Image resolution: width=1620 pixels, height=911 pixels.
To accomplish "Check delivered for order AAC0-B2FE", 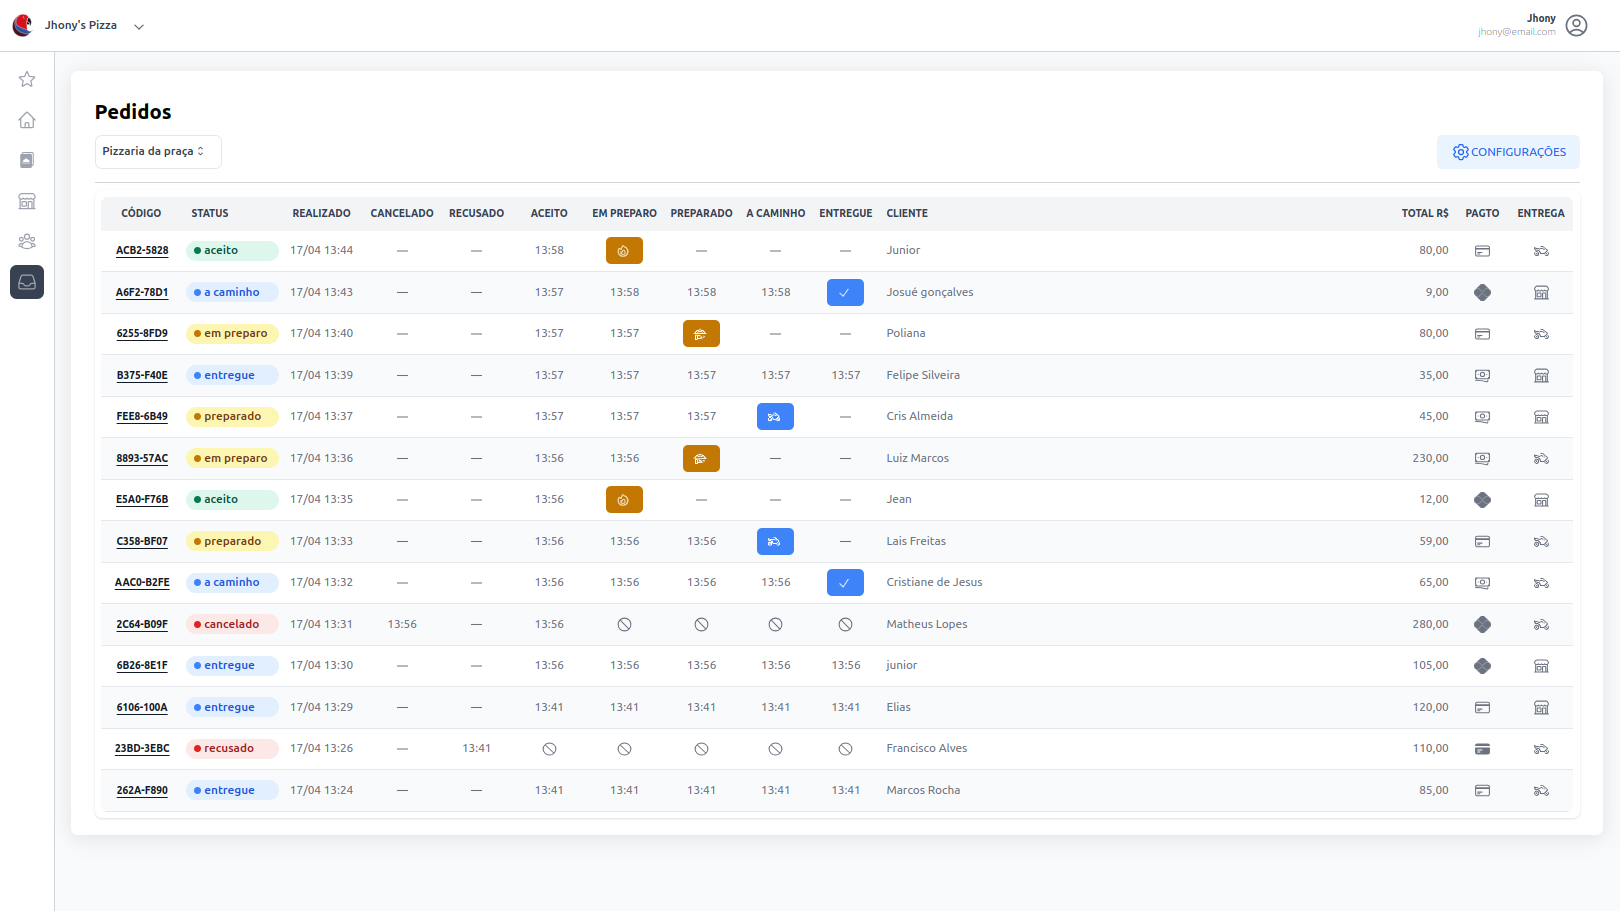I will pyautogui.click(x=845, y=583).
